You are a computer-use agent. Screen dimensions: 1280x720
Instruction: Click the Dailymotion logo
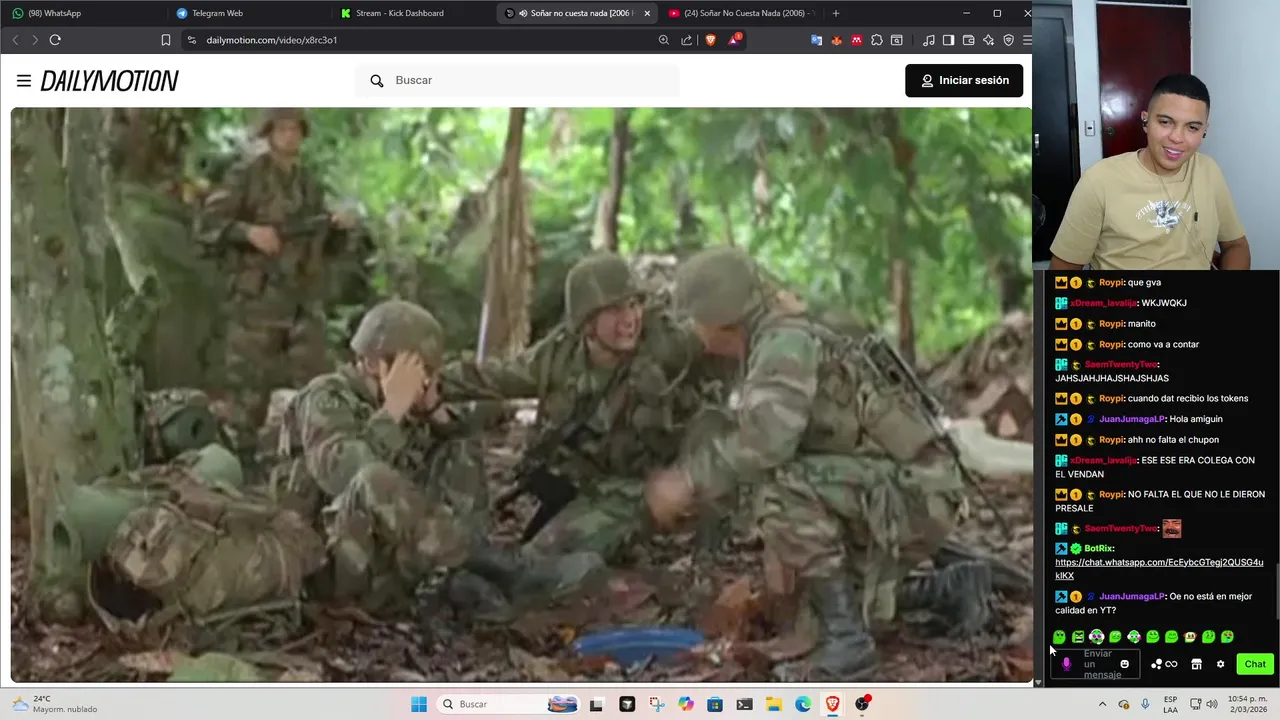pos(110,81)
